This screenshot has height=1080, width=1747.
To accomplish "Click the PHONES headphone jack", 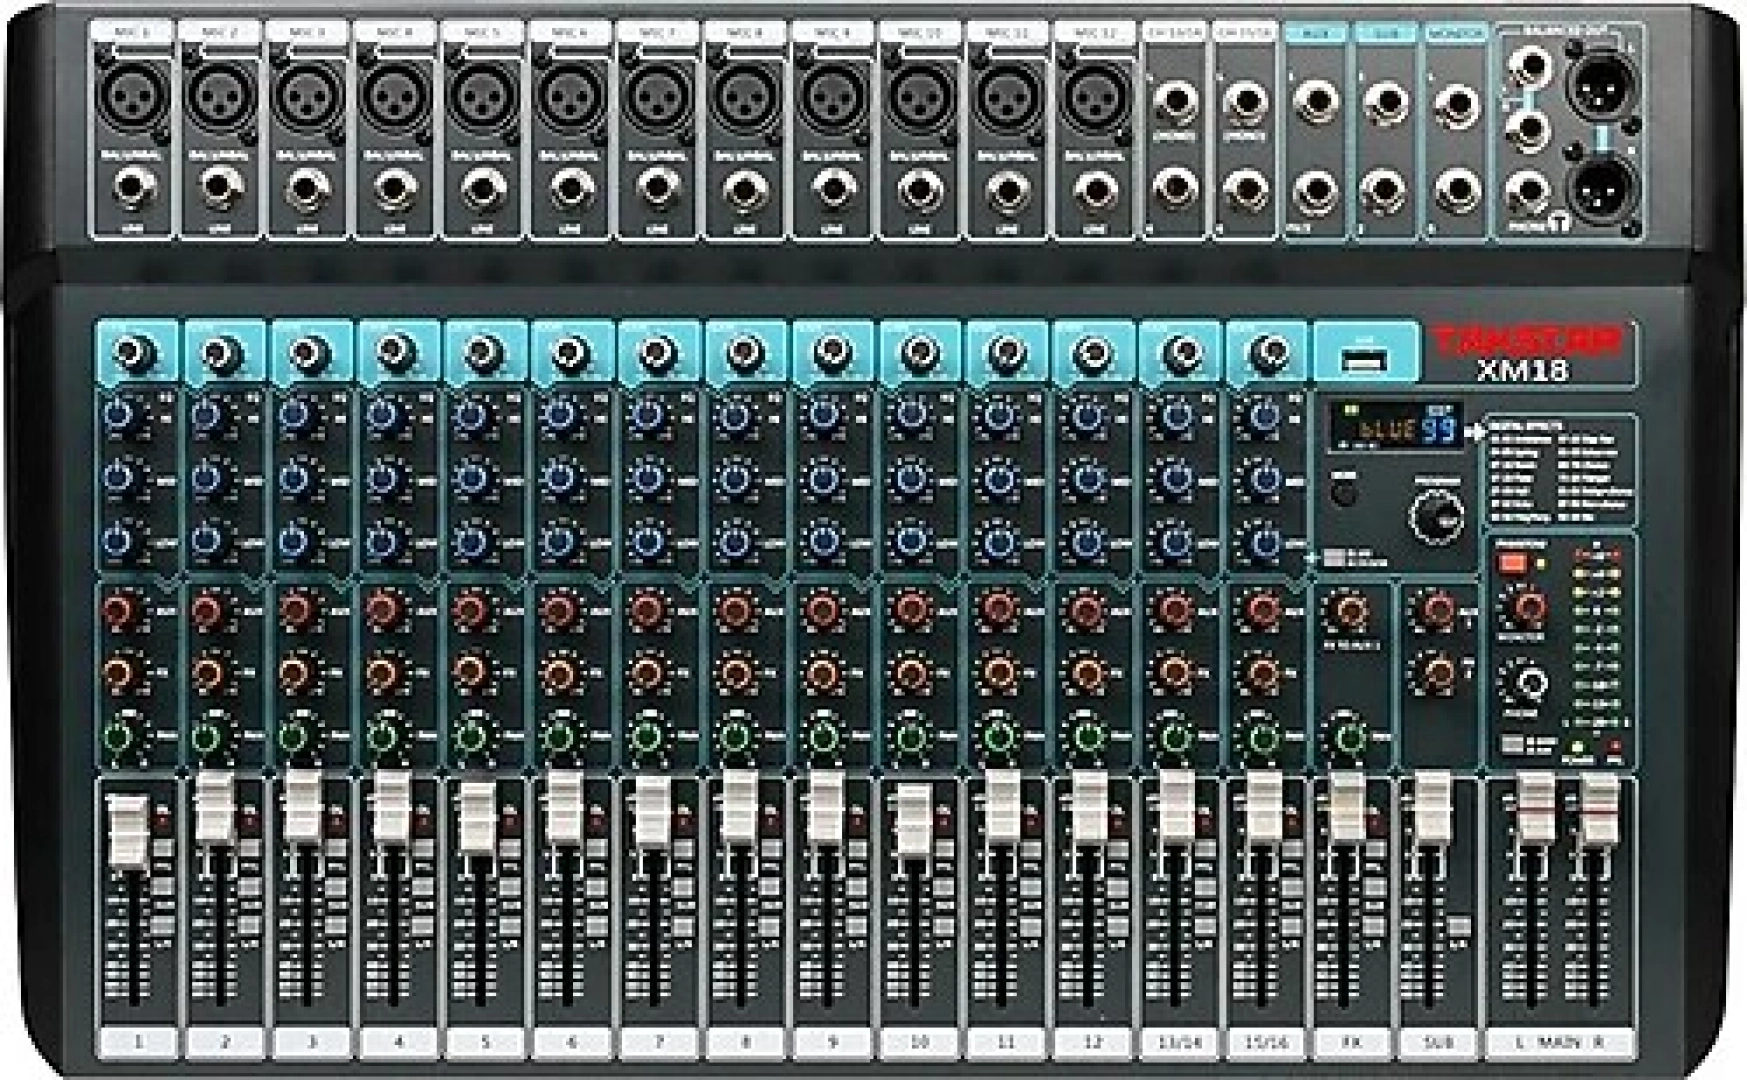I will tap(1528, 191).
